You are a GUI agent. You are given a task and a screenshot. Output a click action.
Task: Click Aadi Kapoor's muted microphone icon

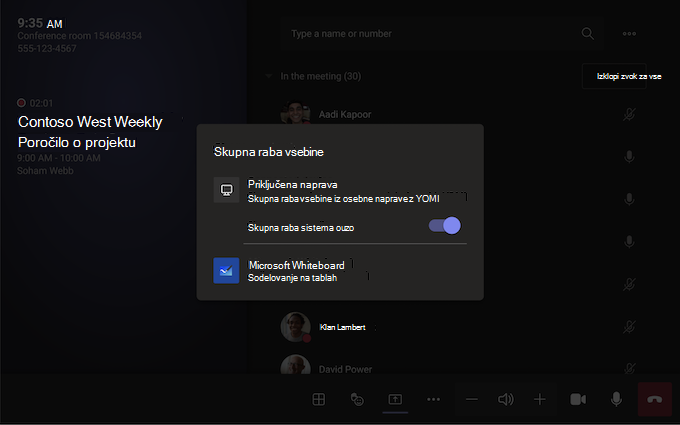pyautogui.click(x=629, y=114)
